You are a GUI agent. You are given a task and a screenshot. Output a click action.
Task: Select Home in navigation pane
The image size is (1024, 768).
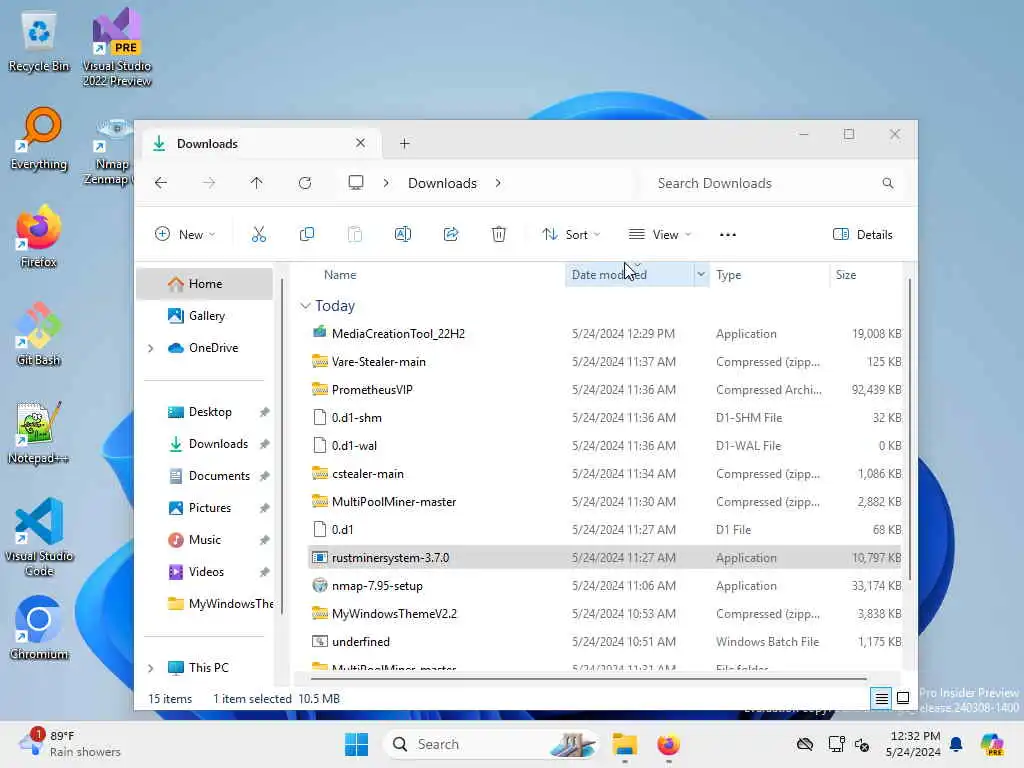[204, 284]
